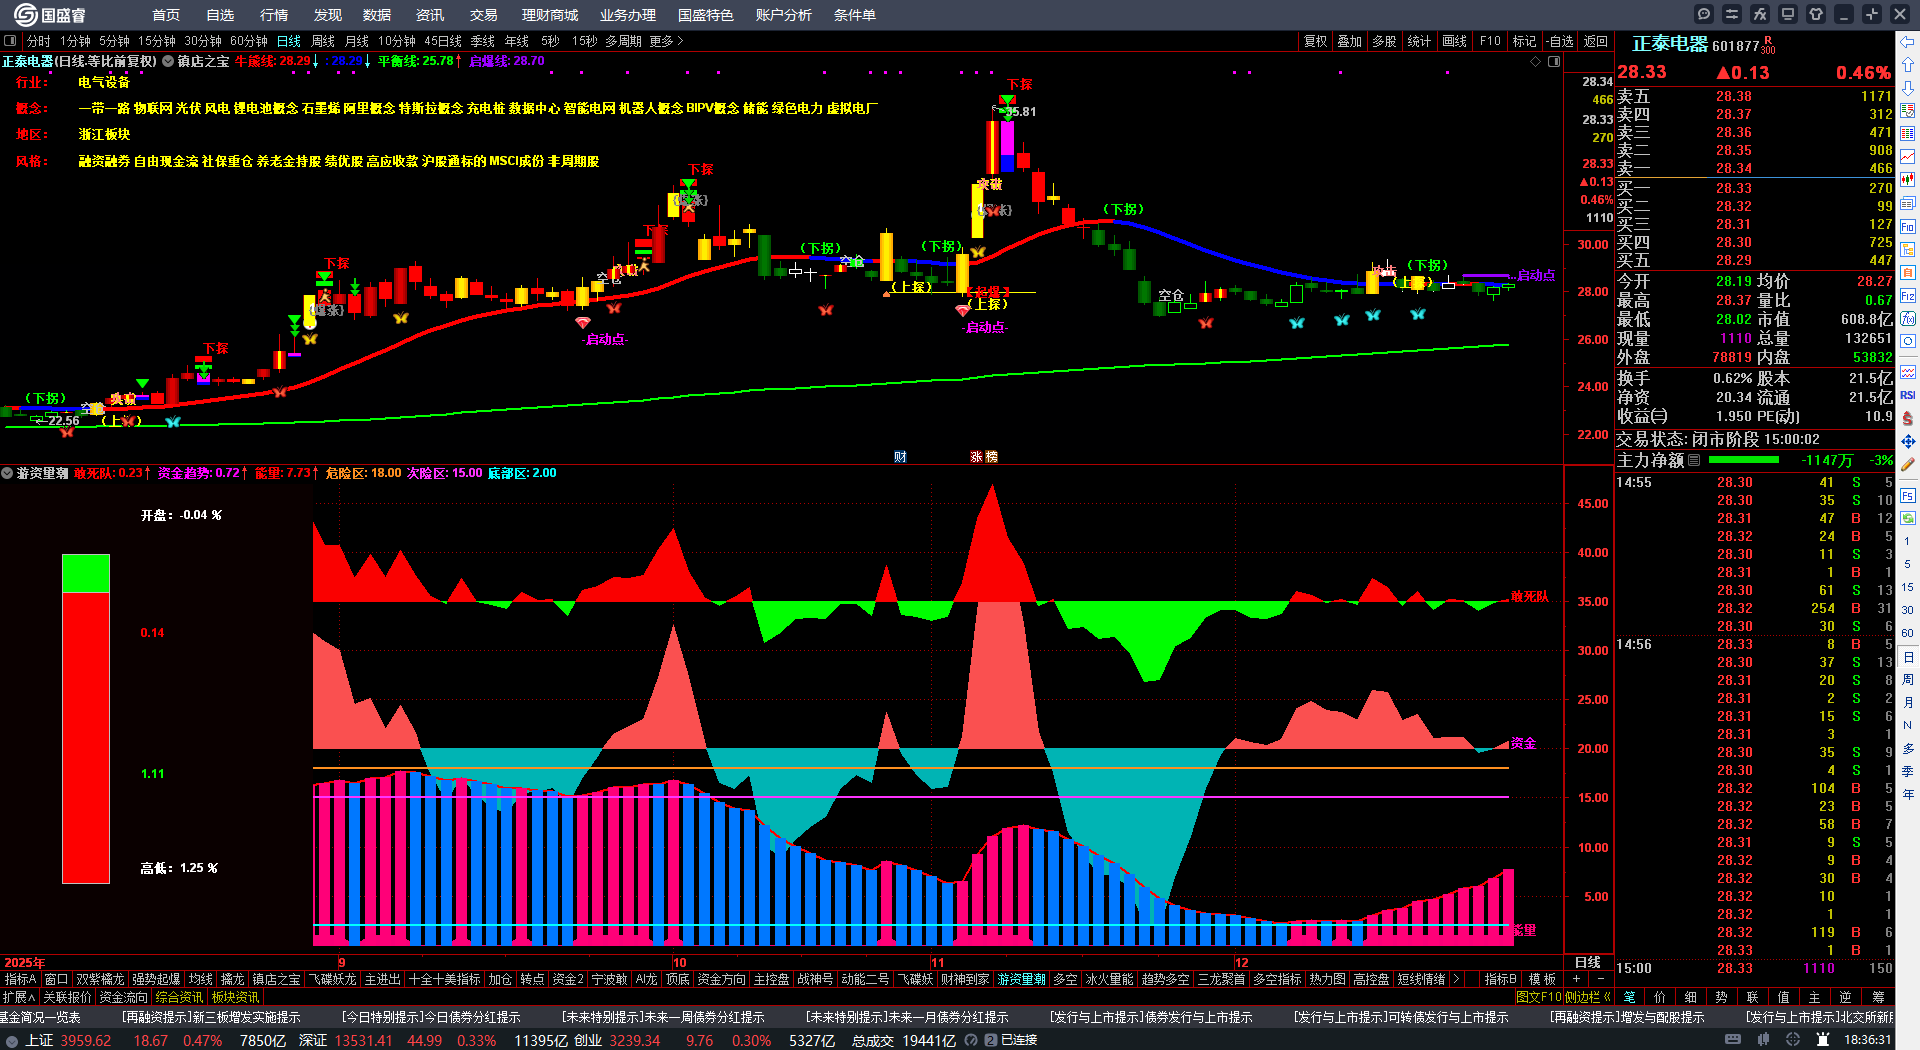
Task: Open the settings sliders icon in title bar
Action: tap(1732, 14)
